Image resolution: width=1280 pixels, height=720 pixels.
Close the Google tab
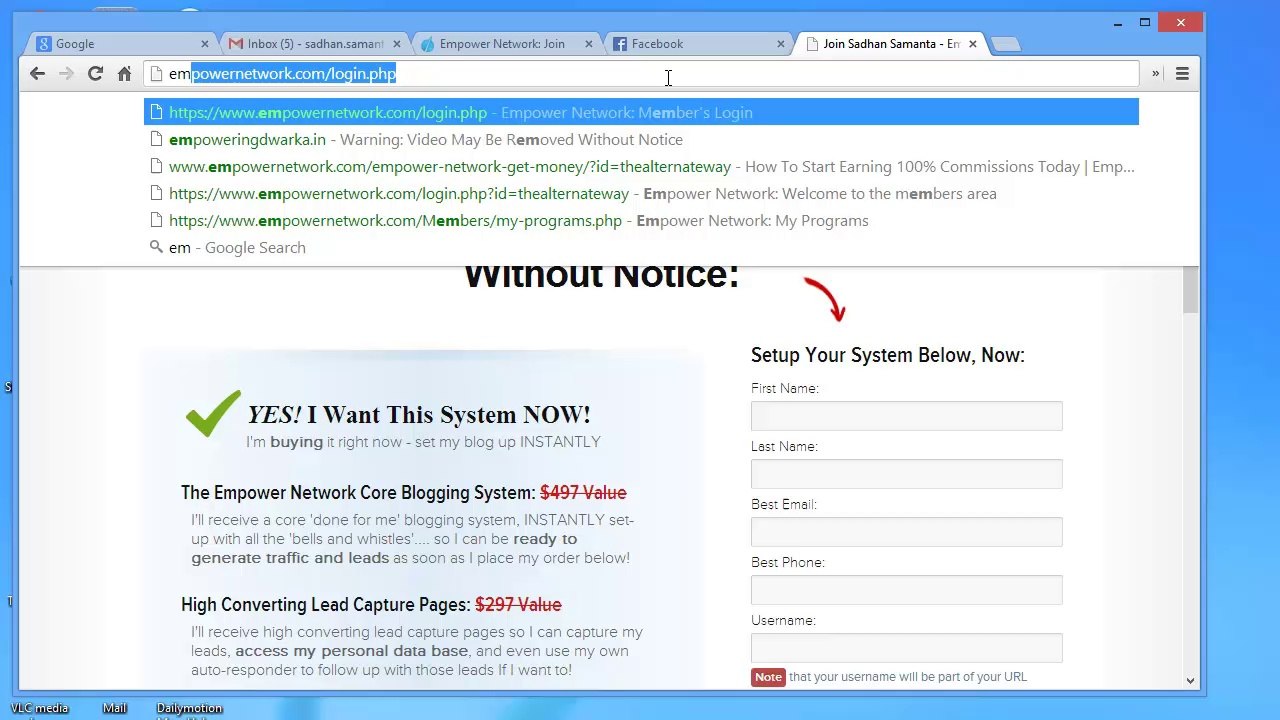[x=205, y=44]
